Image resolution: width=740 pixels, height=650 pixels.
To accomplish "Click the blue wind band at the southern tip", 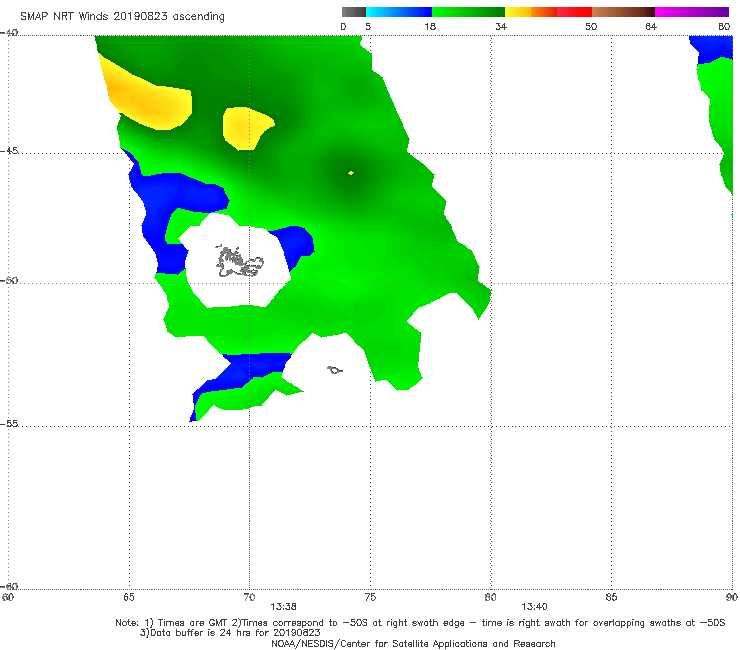I will (x=245, y=371).
